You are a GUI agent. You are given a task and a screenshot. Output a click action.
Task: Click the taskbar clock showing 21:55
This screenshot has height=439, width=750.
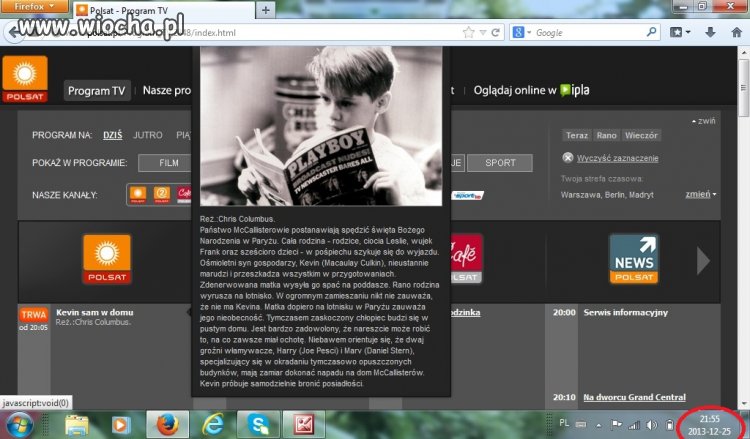(x=709, y=425)
